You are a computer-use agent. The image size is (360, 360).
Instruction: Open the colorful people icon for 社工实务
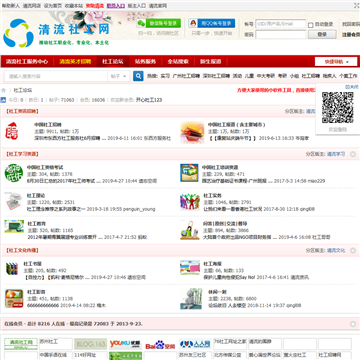point(190,202)
